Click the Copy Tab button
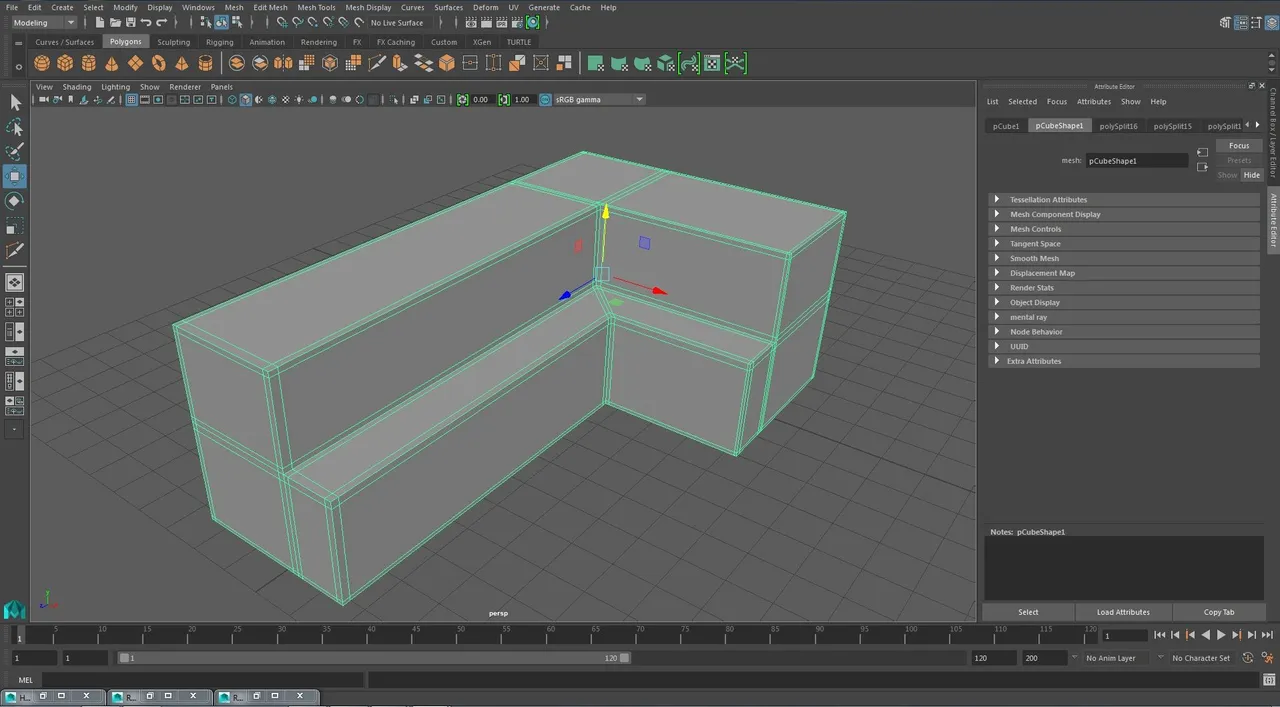 point(1219,612)
